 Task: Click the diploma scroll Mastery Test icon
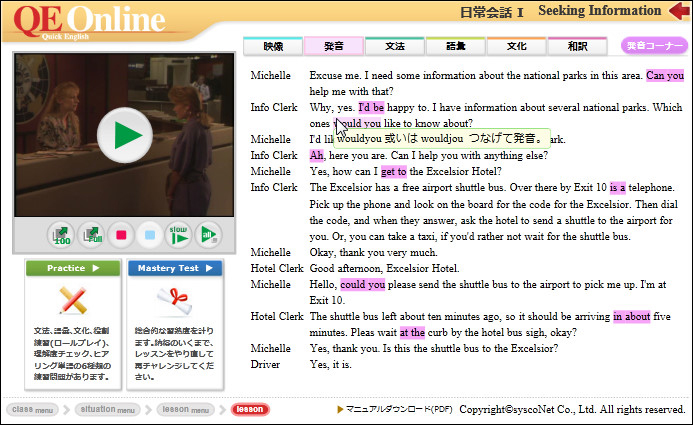[175, 301]
